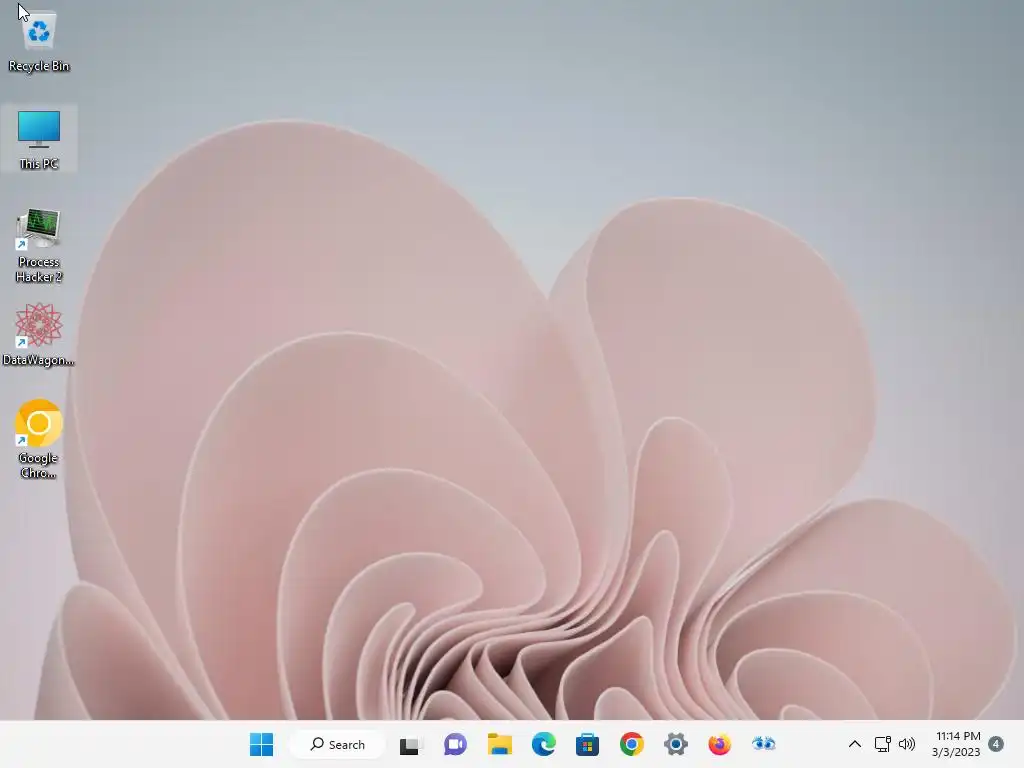
Task: Open File Explorer from the taskbar
Action: pos(500,744)
